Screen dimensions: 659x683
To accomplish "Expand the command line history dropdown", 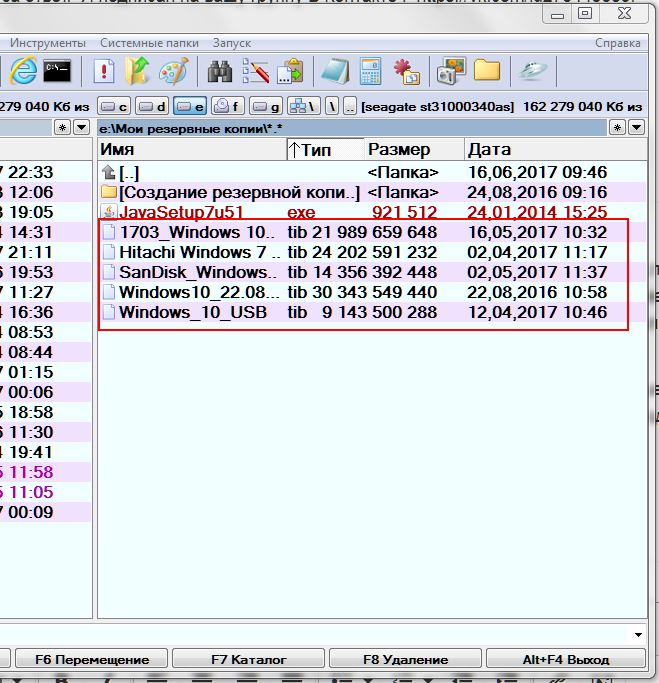I will tap(638, 635).
